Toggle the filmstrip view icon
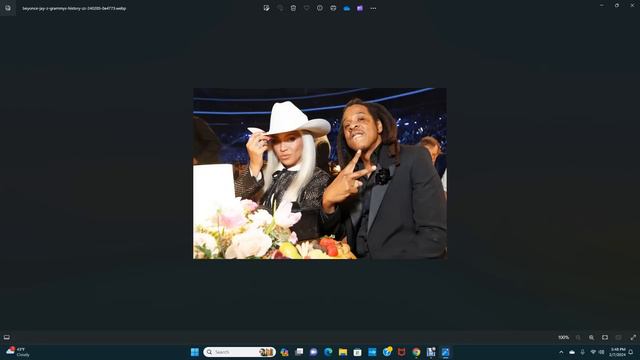640x360 pixels. click(x=7, y=337)
